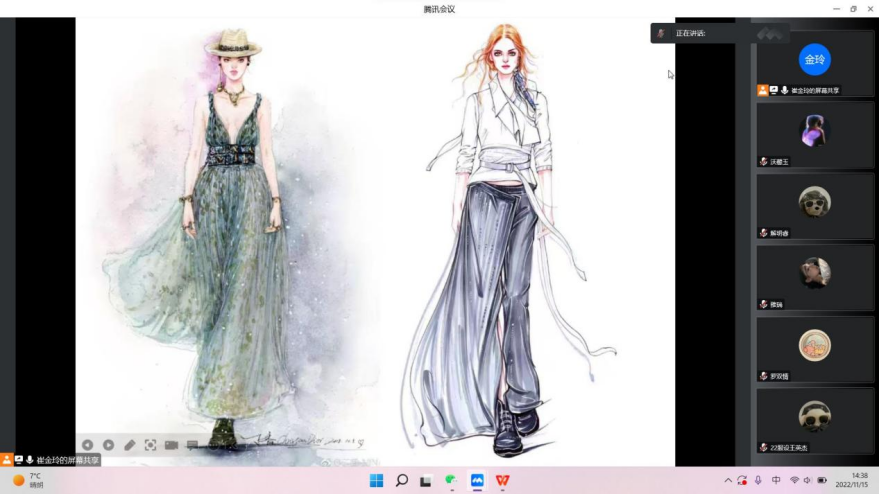Click the panda avatar of 22服设王英杰
This screenshot has height=495, width=879.
click(x=815, y=417)
